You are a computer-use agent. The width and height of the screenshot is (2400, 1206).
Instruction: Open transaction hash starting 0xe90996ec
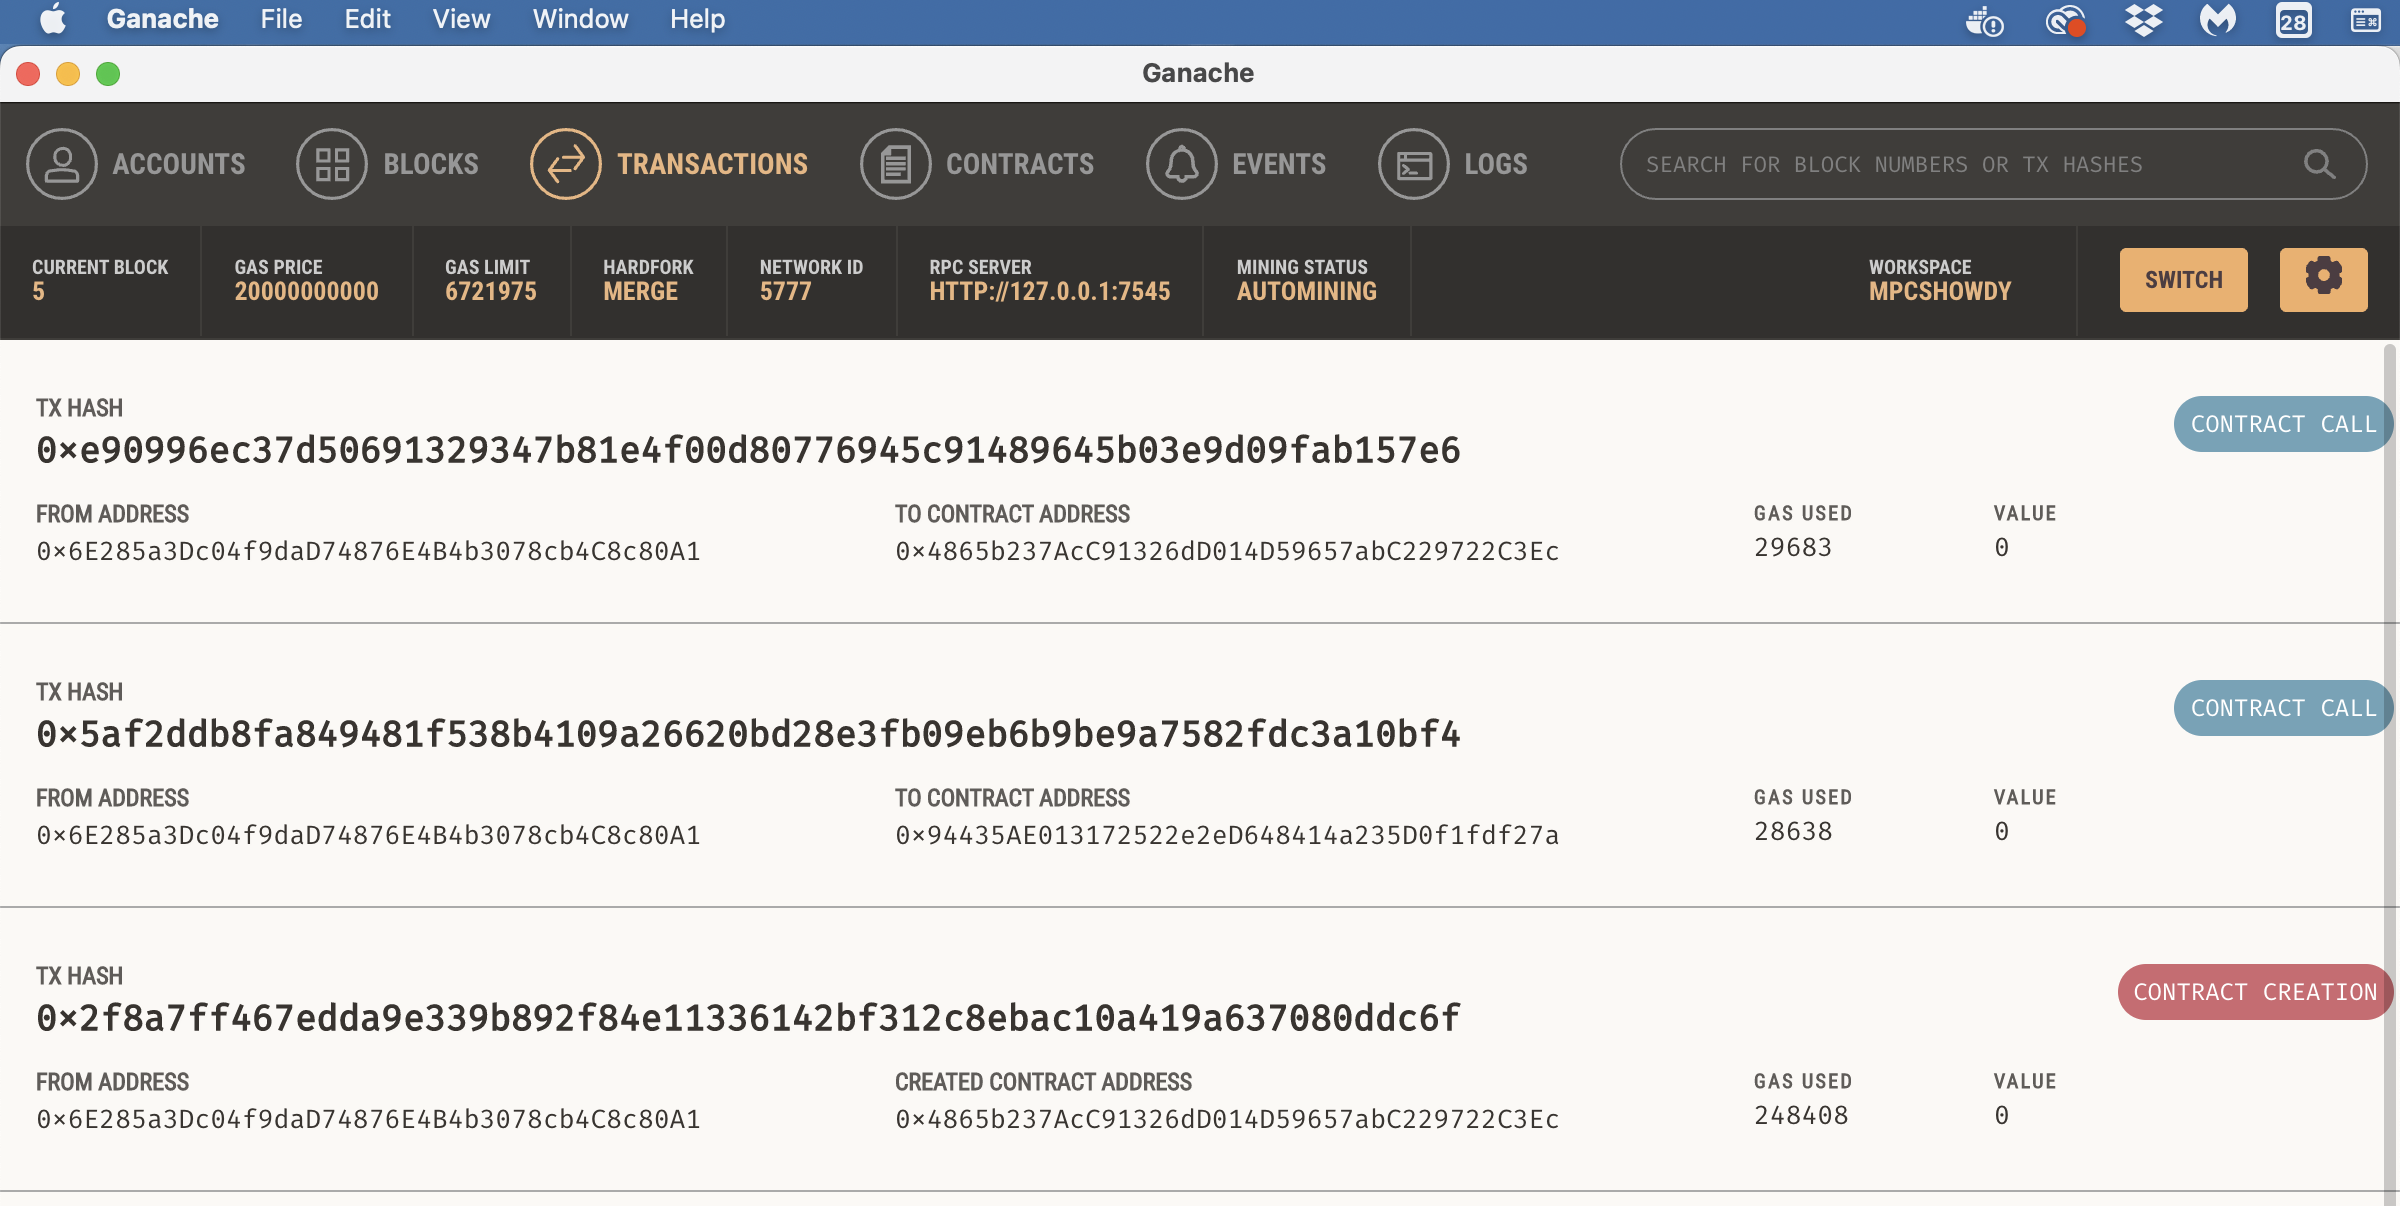[748, 450]
